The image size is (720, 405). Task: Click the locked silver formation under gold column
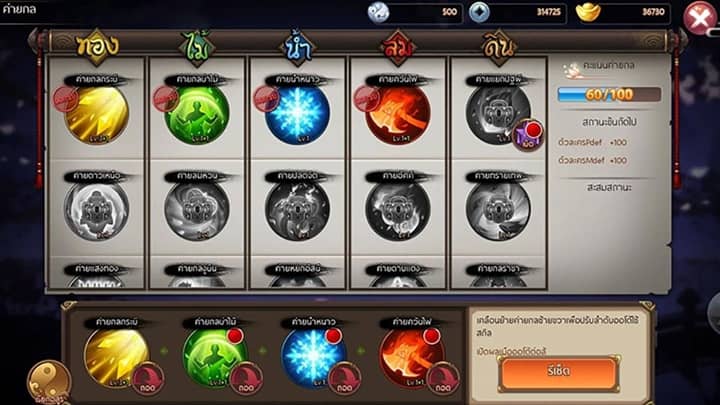[97, 211]
